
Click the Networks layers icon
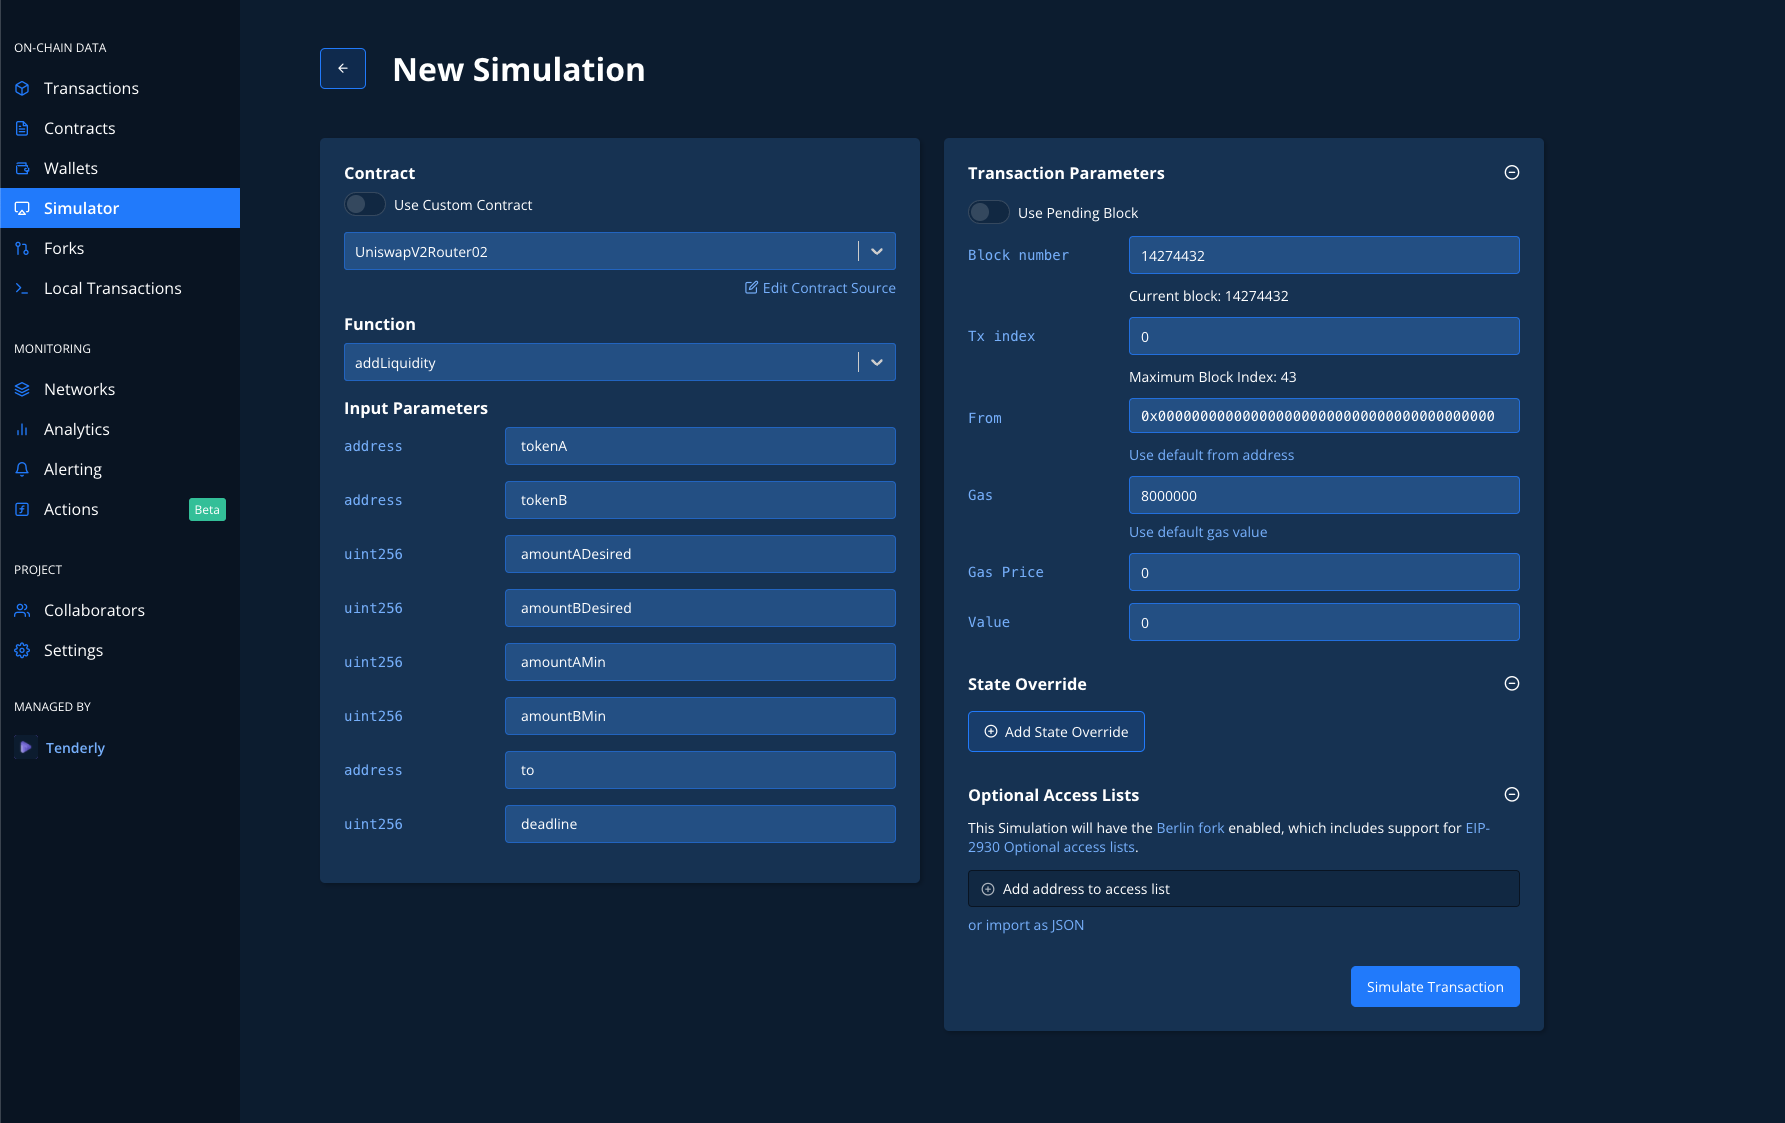point(22,389)
